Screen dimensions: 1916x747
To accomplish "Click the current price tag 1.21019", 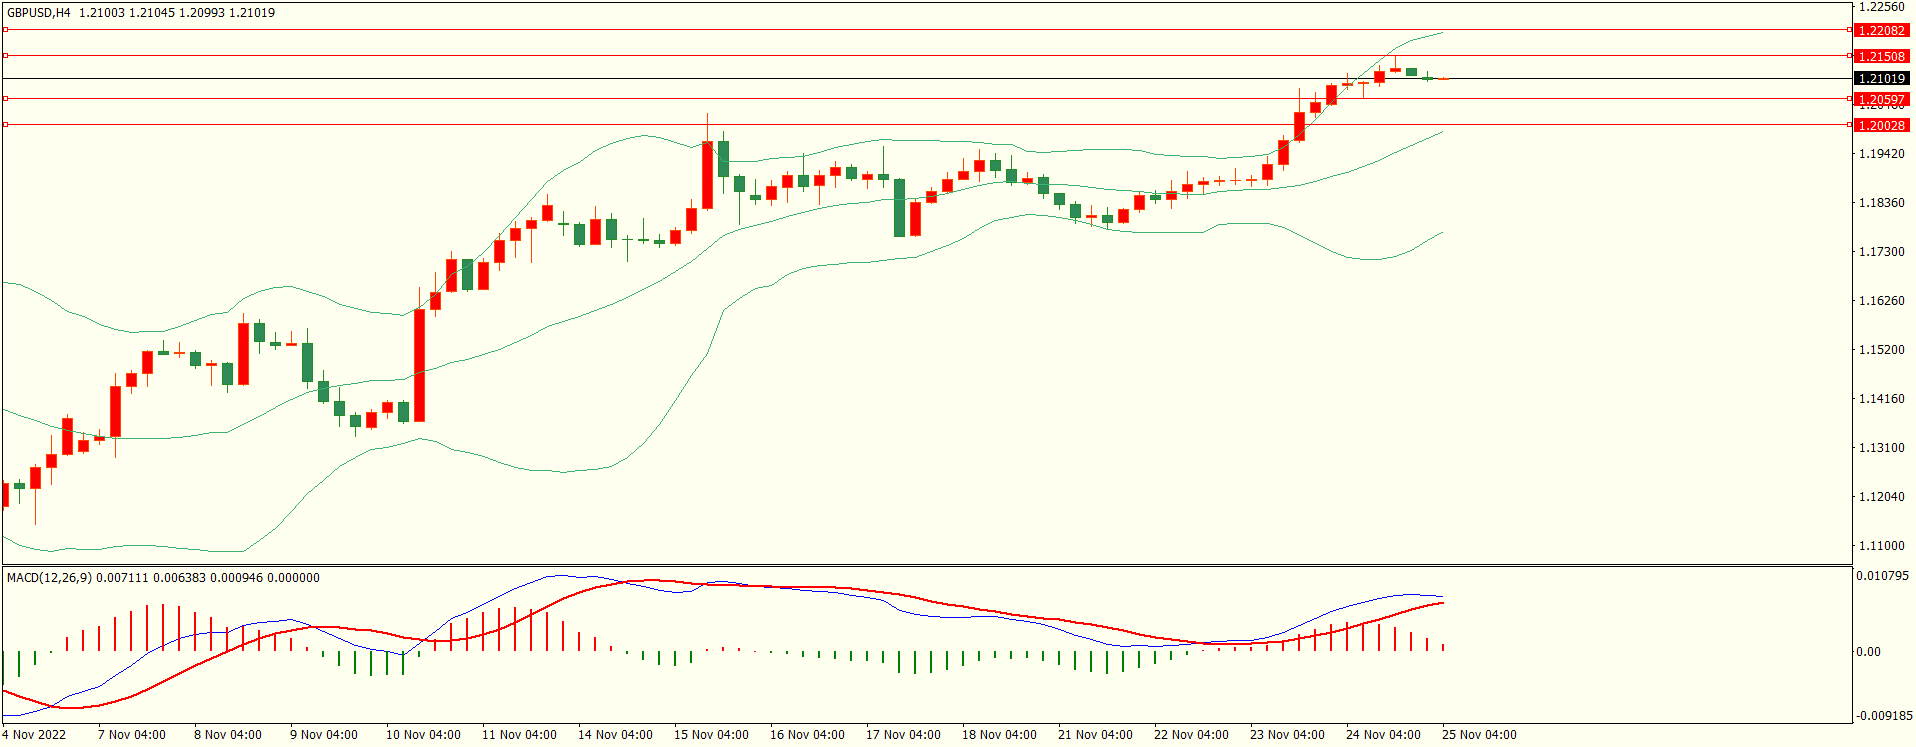I will coord(1881,79).
